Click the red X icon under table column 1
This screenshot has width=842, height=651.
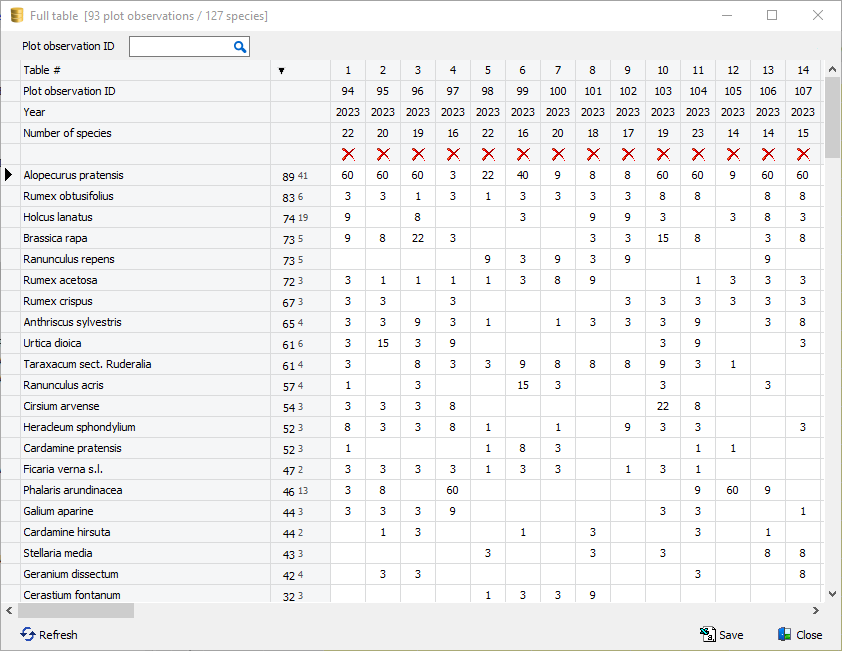[348, 154]
